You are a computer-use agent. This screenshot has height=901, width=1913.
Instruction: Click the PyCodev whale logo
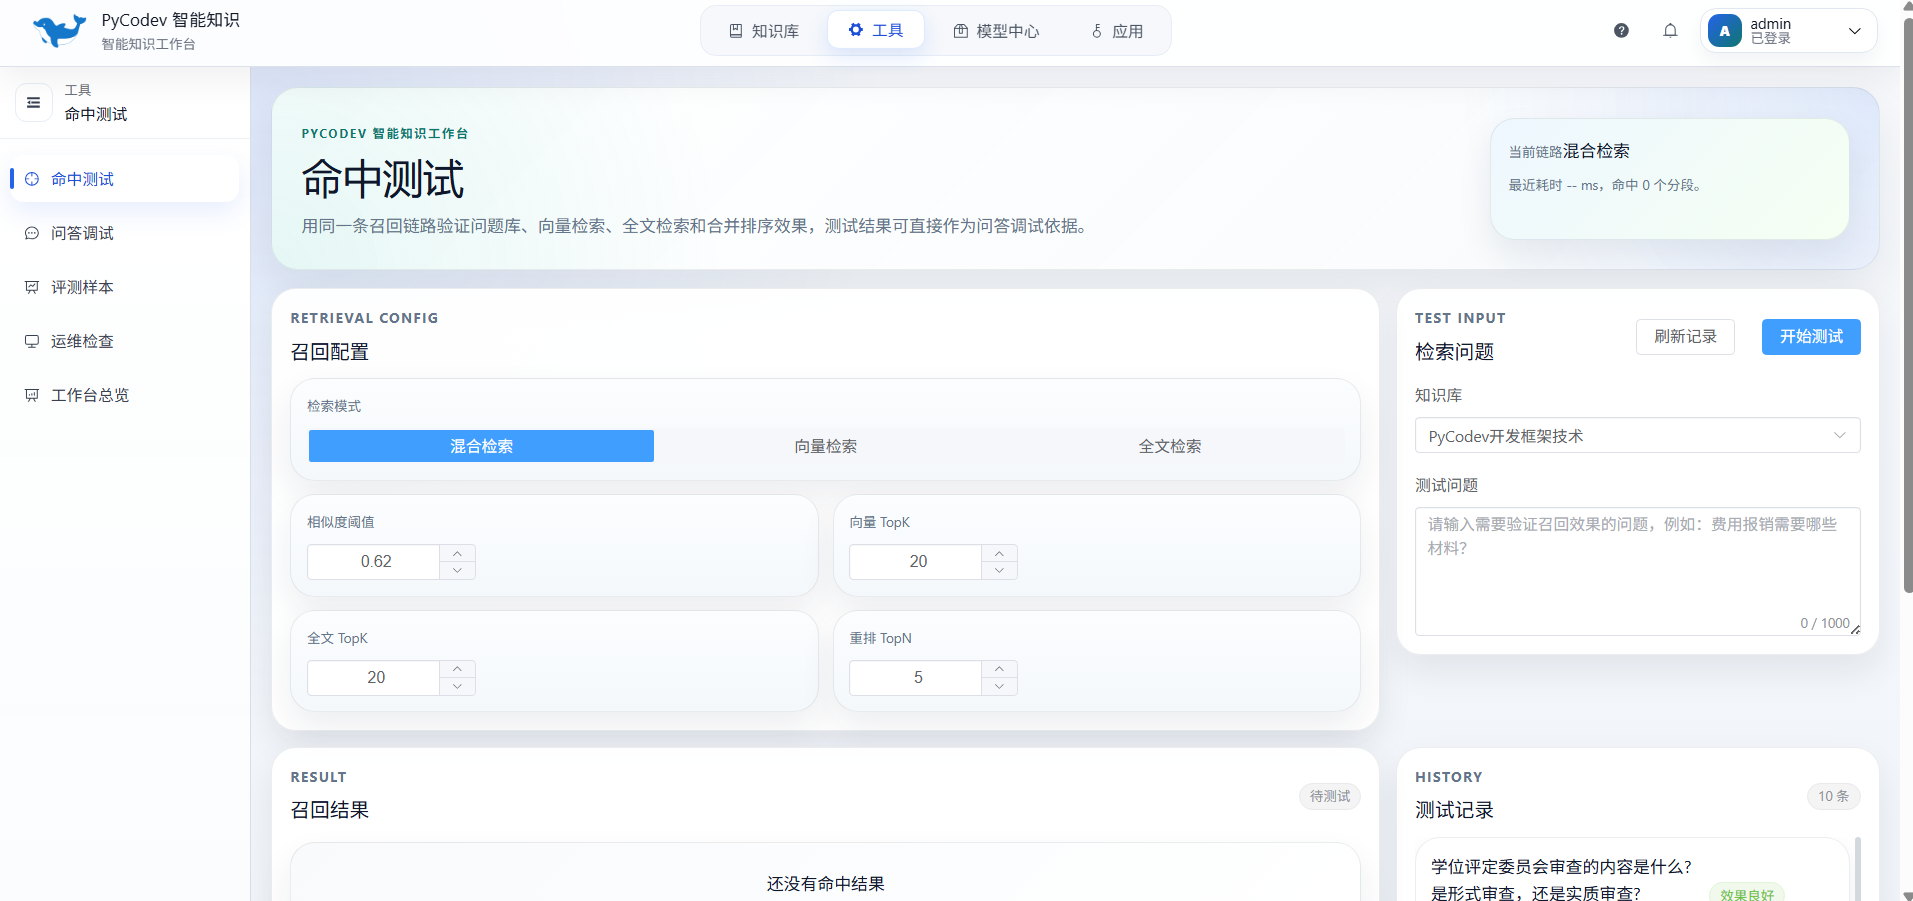coord(59,30)
